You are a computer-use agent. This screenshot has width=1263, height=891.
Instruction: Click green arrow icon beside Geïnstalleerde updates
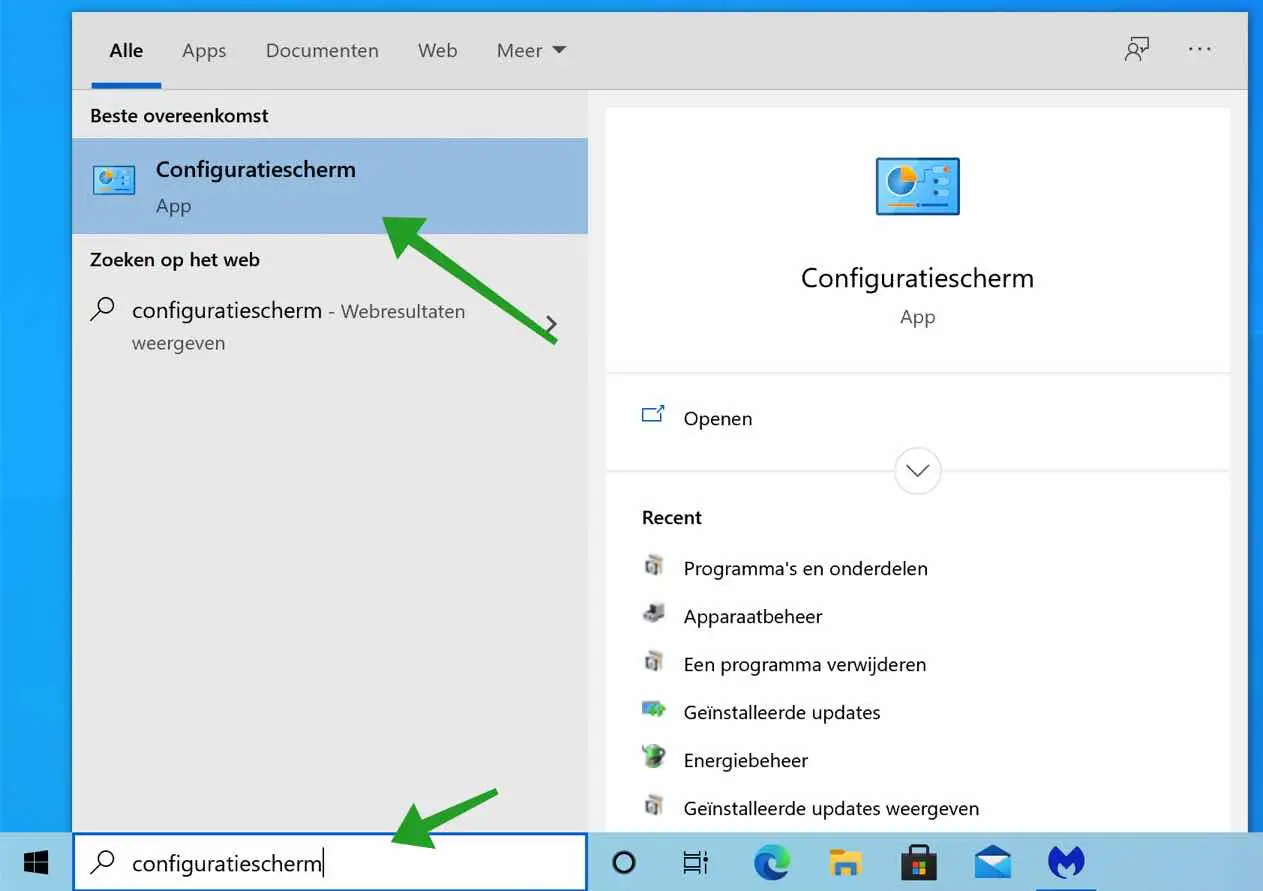click(x=653, y=709)
